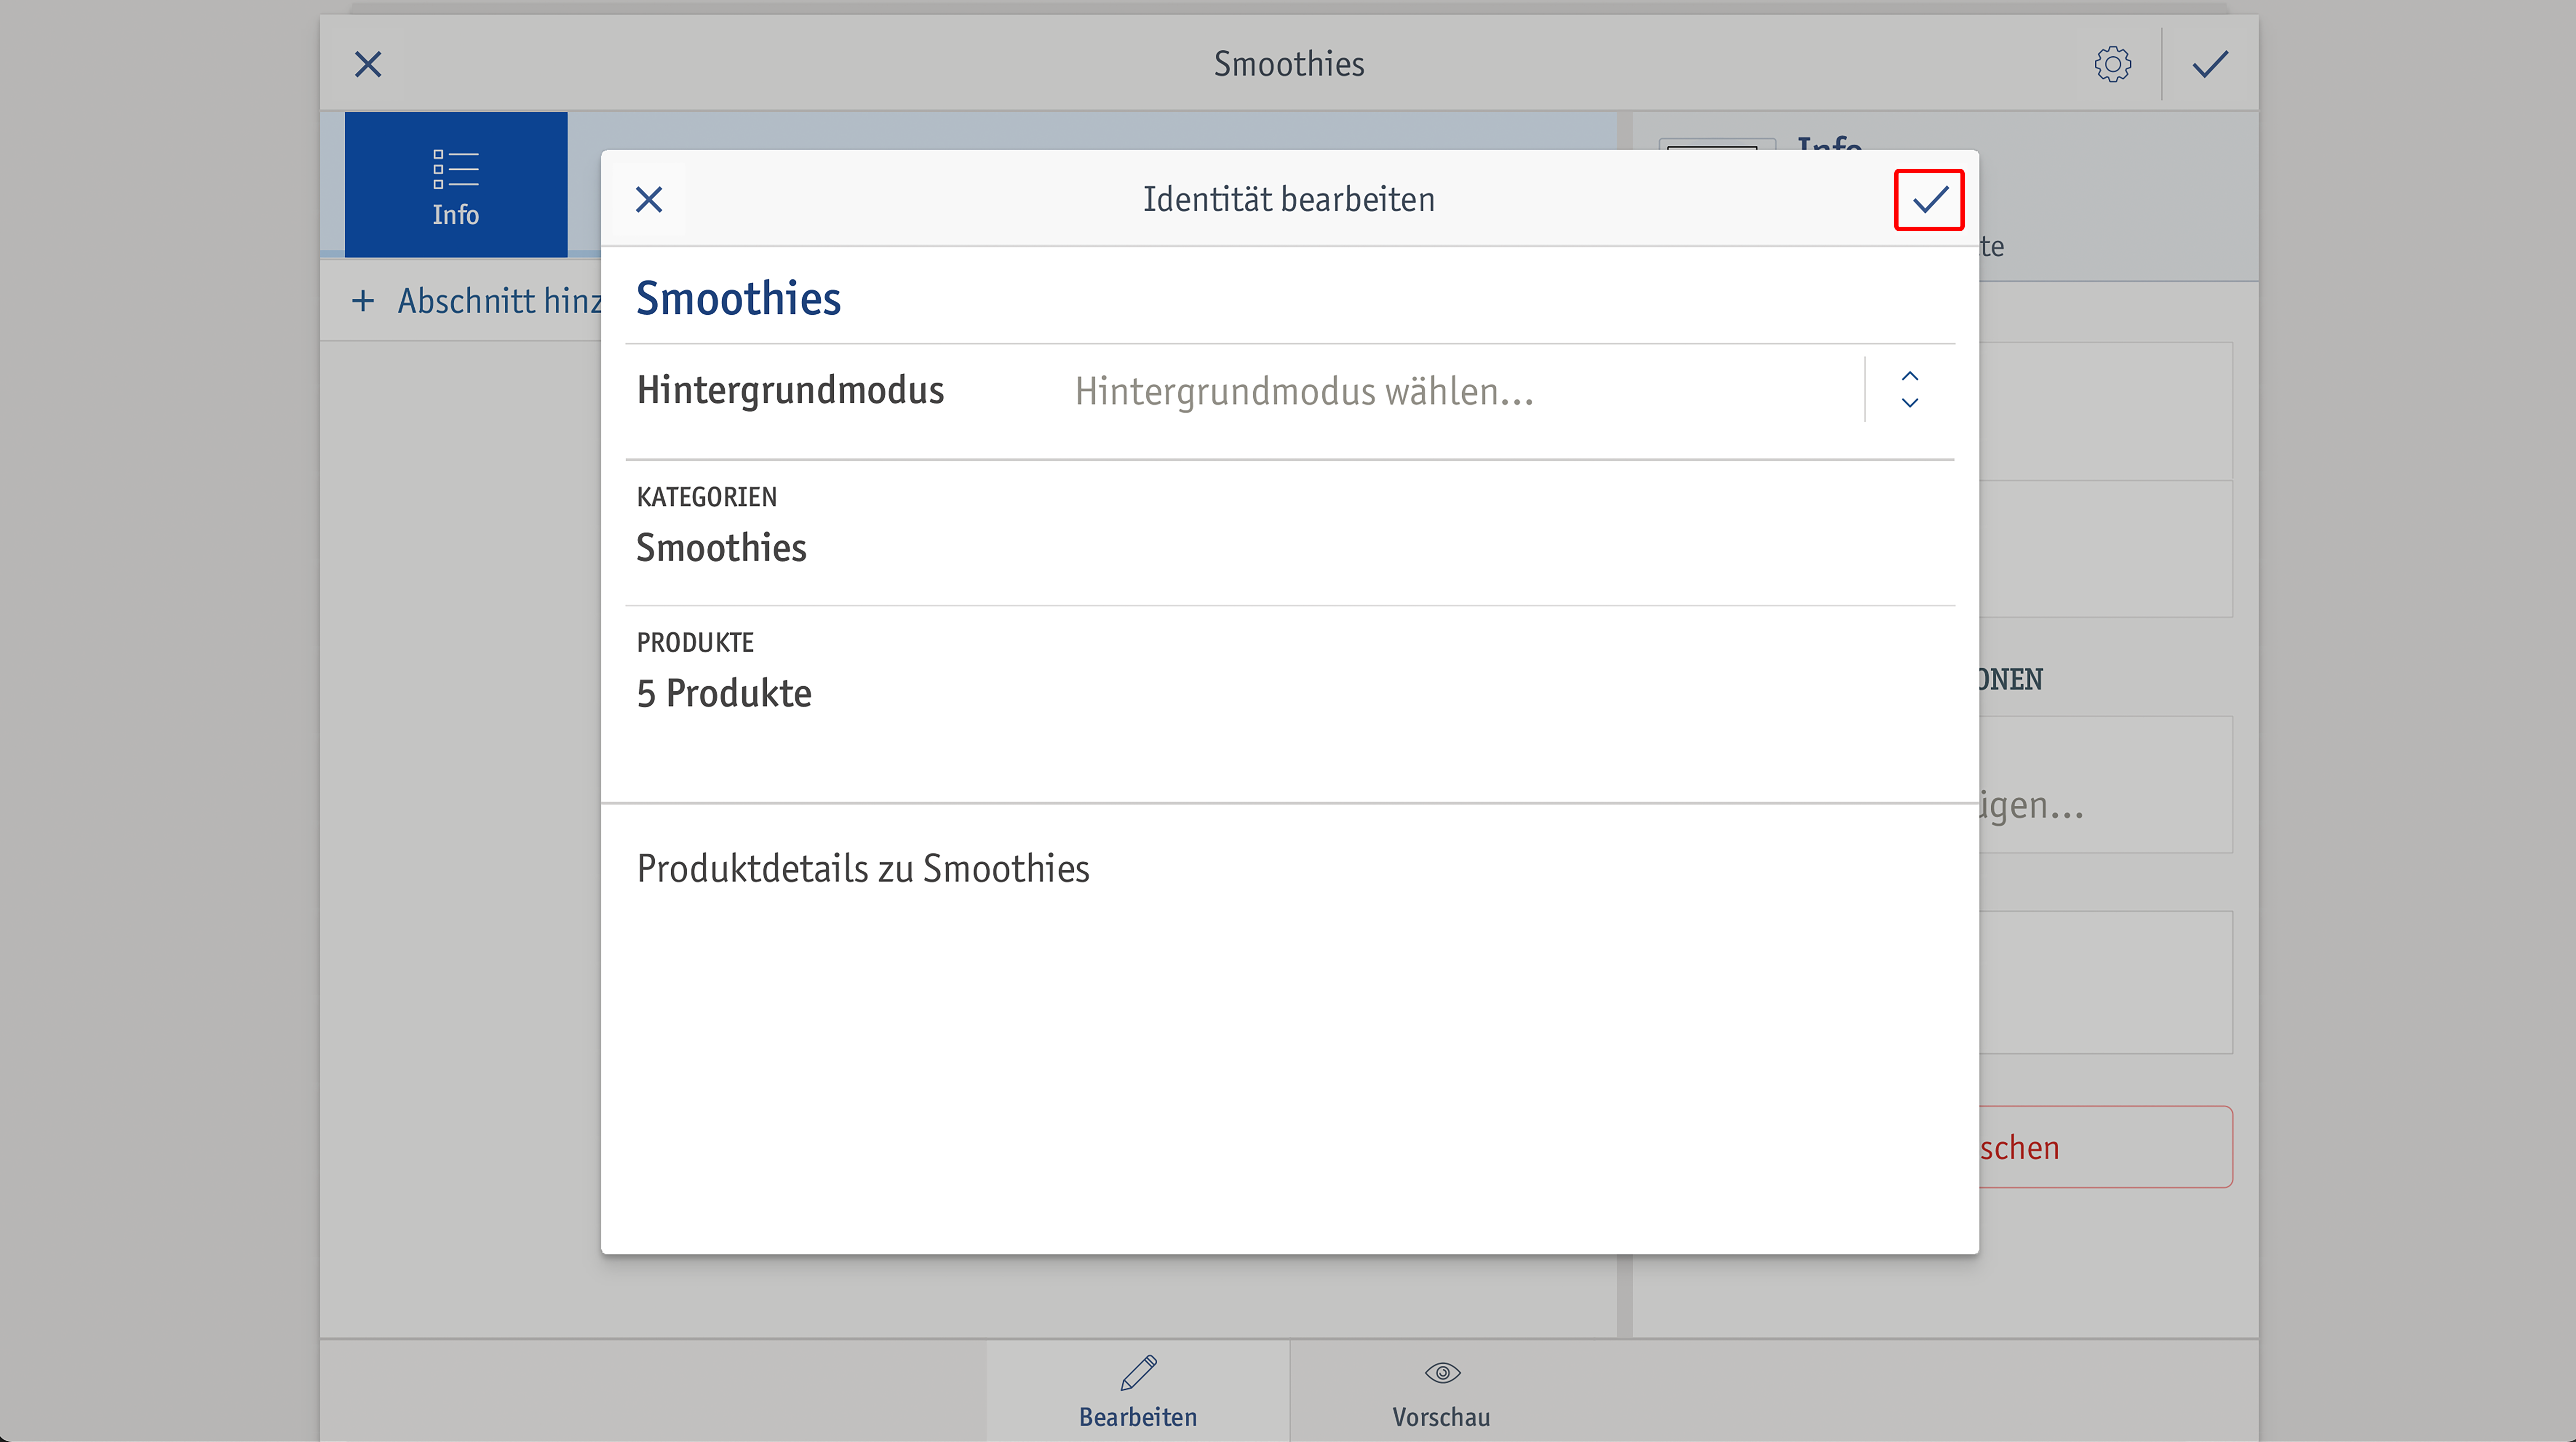Image resolution: width=2576 pixels, height=1442 pixels.
Task: Close the Smoothies window with X
Action: pyautogui.click(x=368, y=64)
